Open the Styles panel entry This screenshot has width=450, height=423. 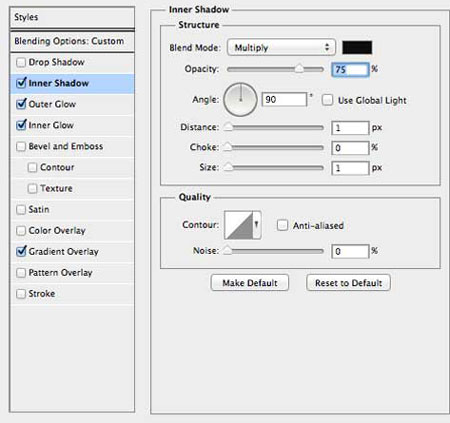click(72, 17)
